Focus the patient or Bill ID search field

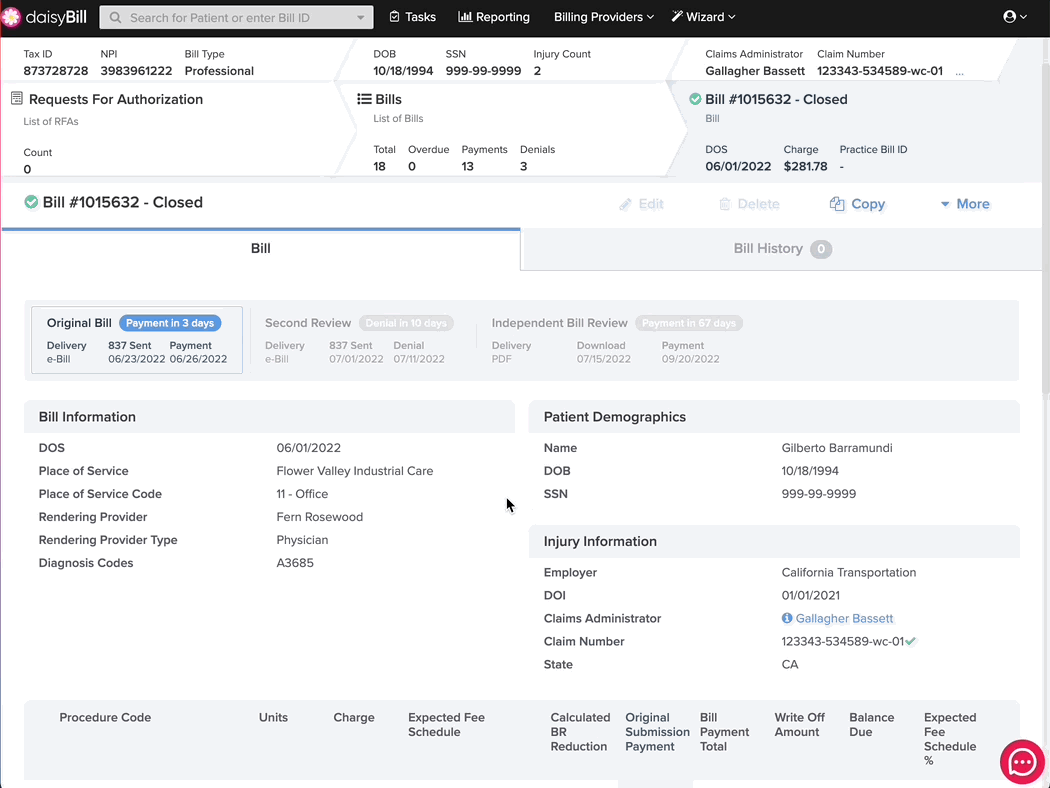[x=236, y=17]
